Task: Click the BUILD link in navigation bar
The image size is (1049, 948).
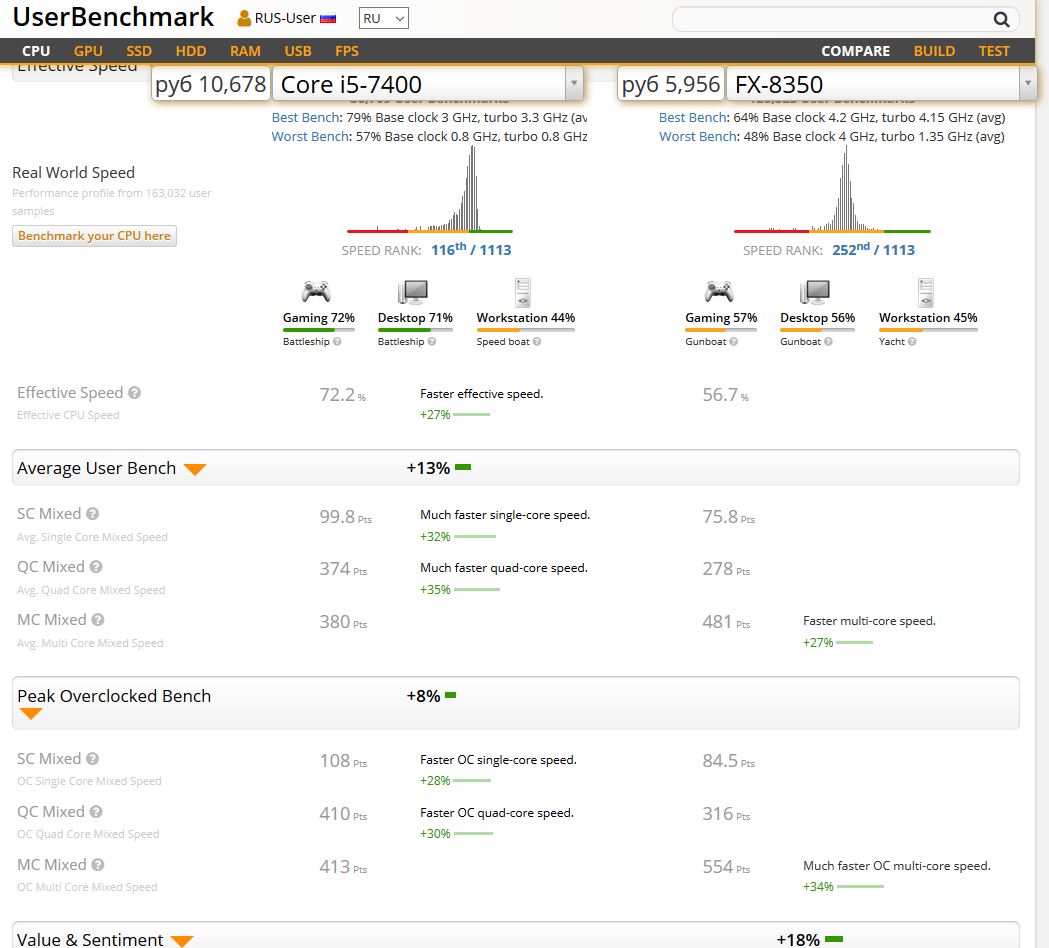Action: pos(934,51)
